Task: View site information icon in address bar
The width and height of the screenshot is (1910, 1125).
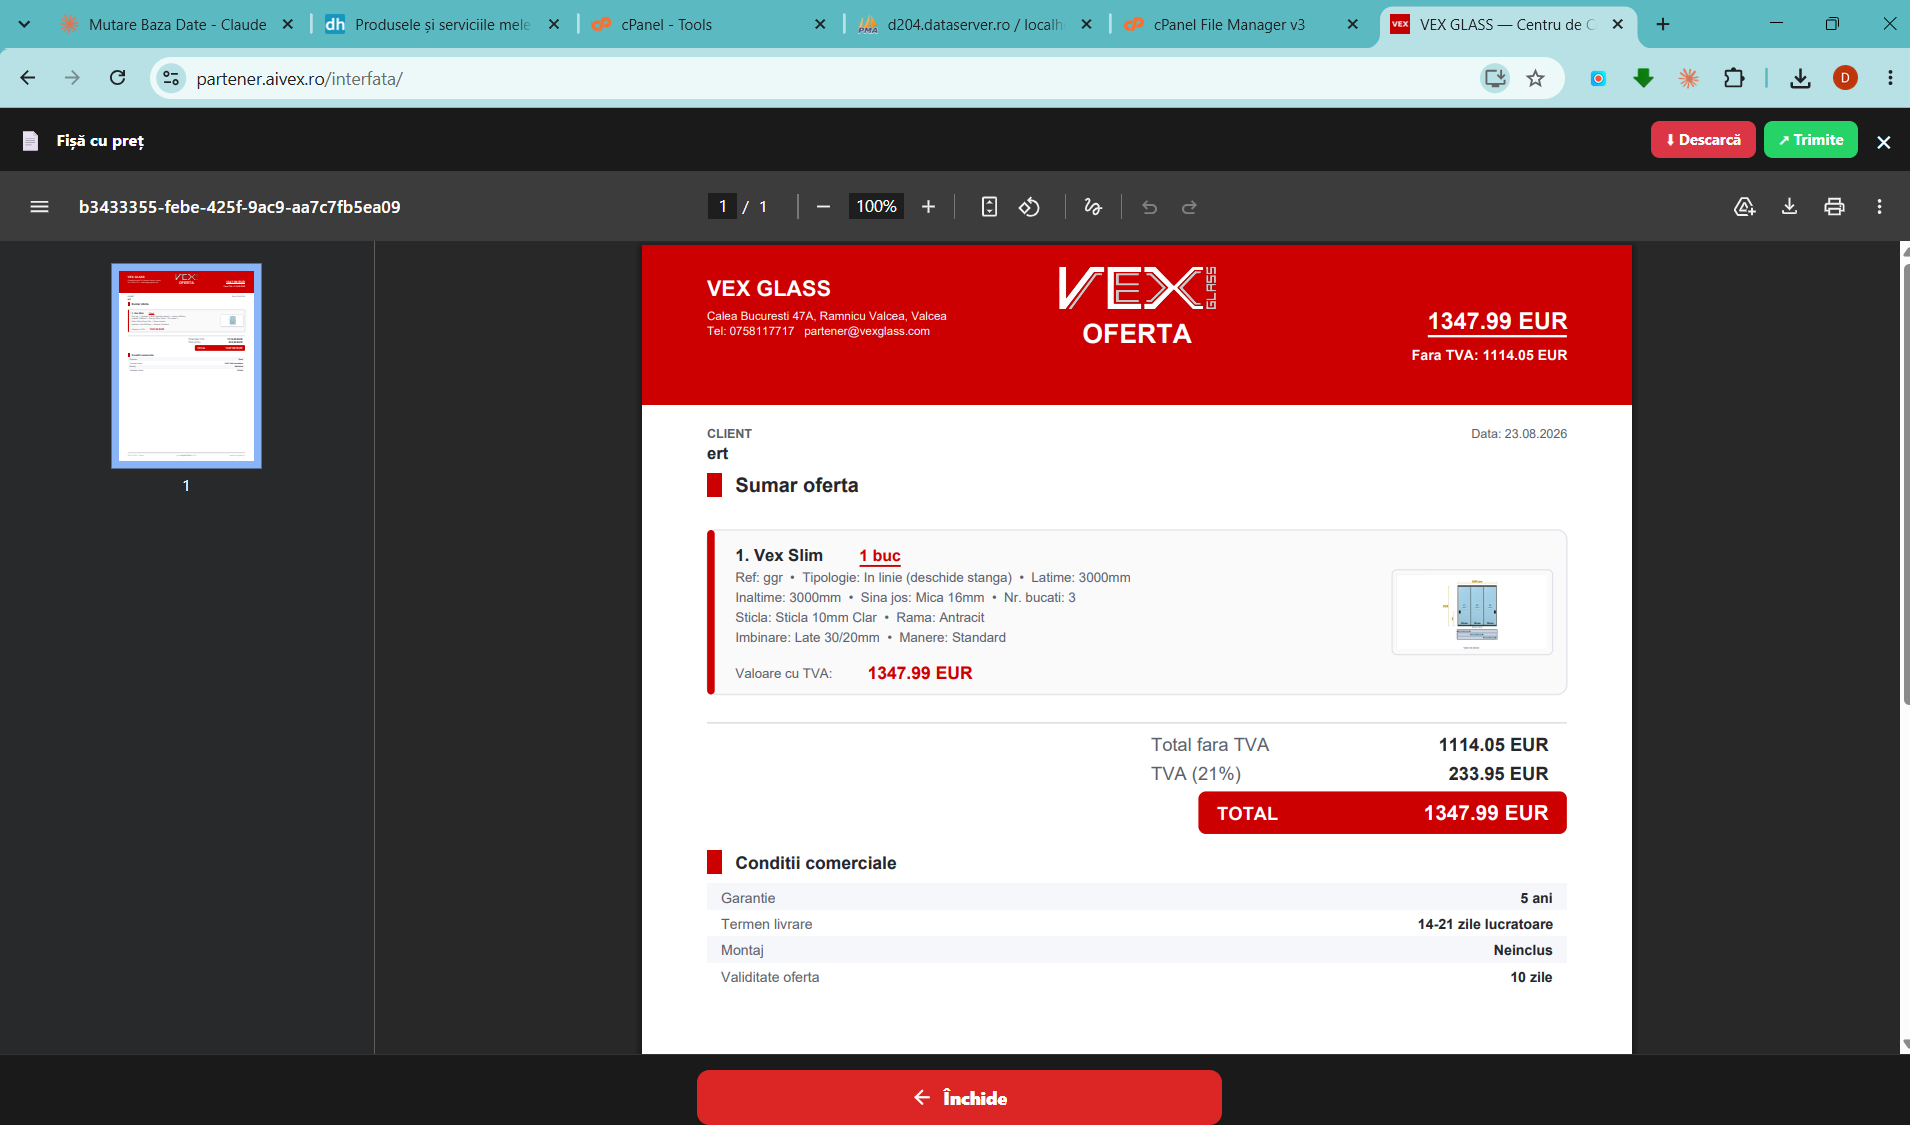Action: pyautogui.click(x=171, y=78)
